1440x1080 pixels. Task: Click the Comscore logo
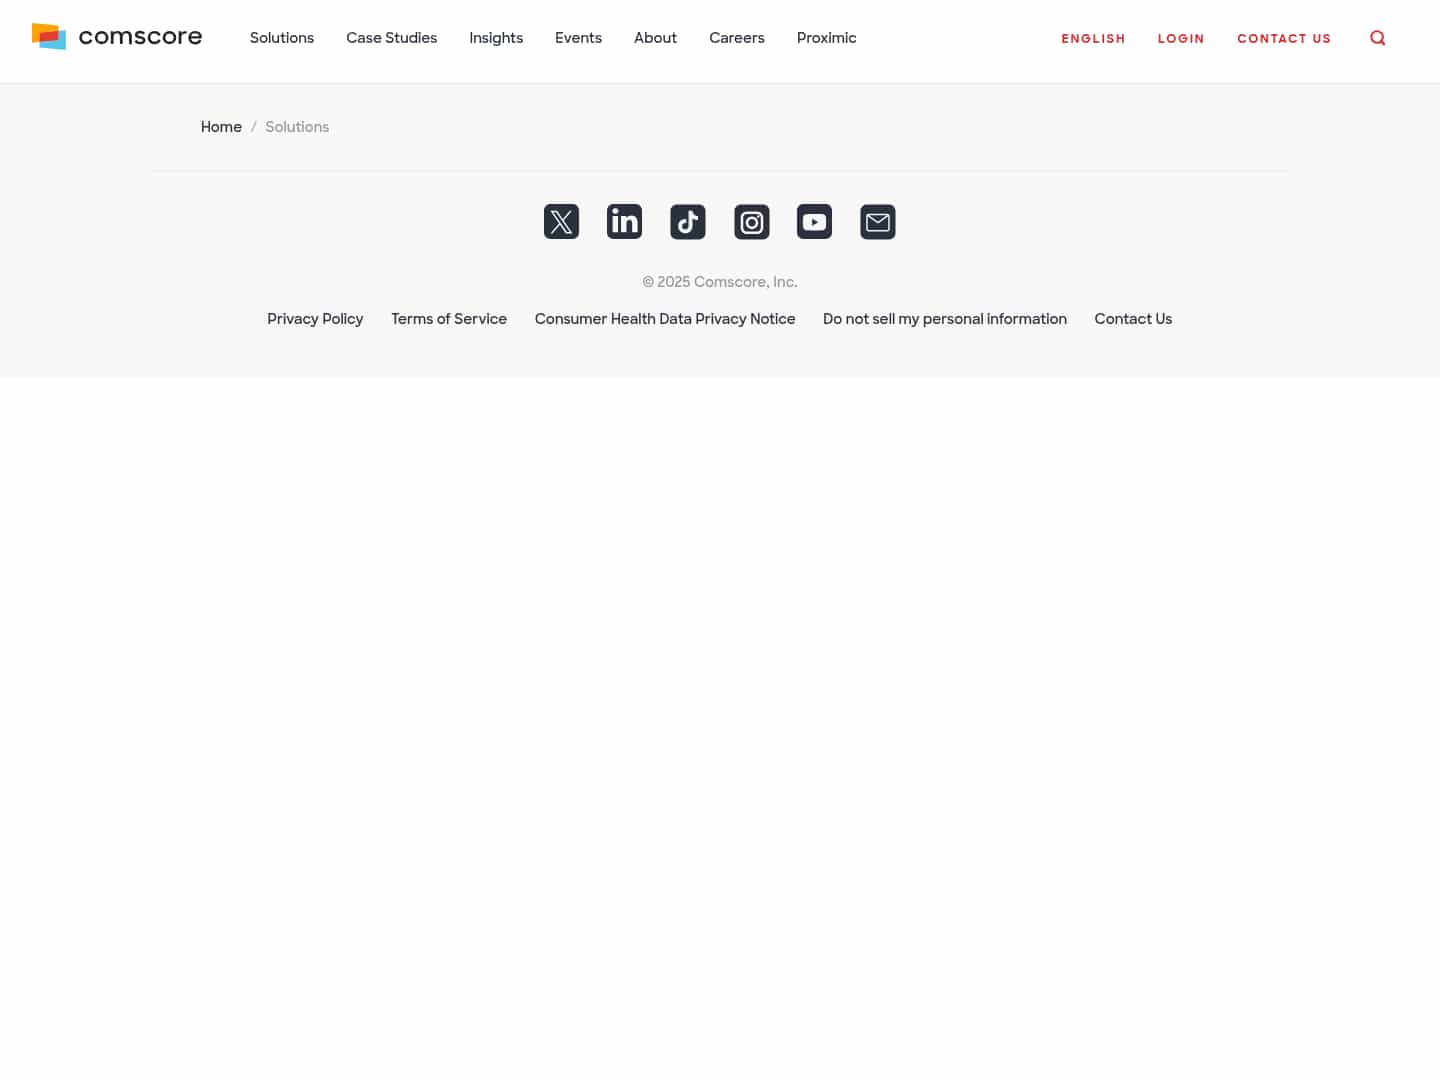116,36
